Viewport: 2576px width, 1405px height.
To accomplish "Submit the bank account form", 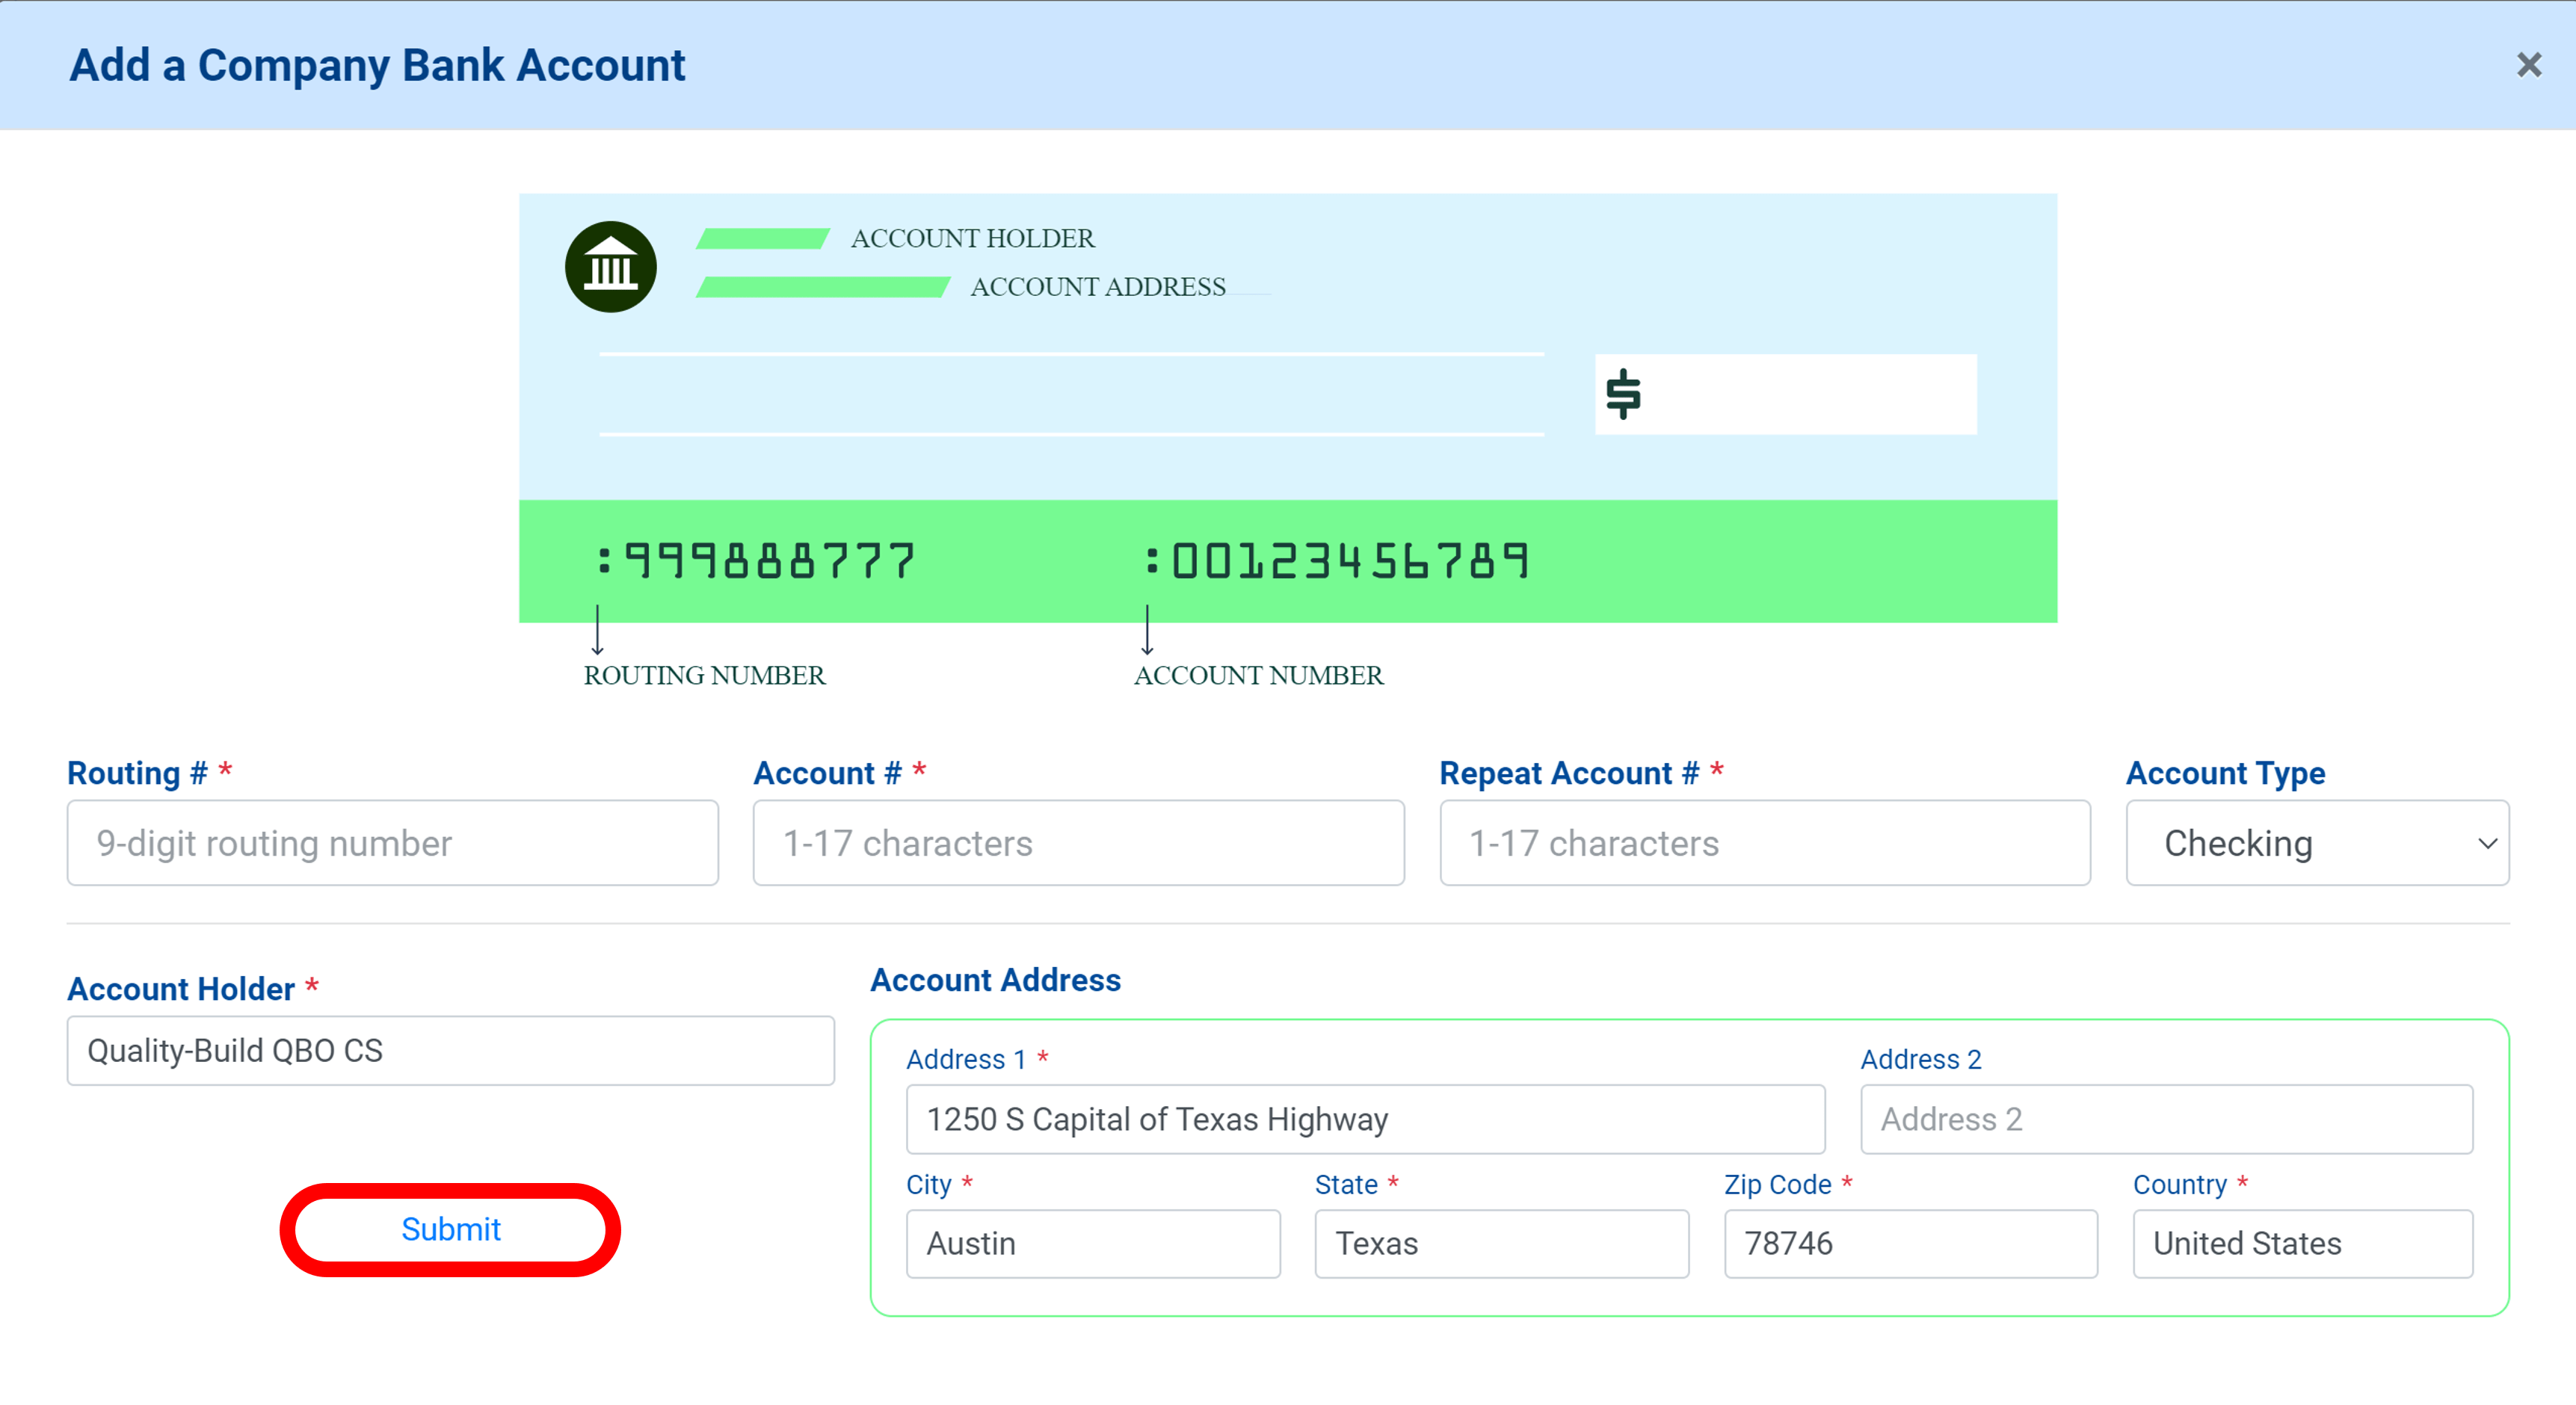I will coord(451,1229).
